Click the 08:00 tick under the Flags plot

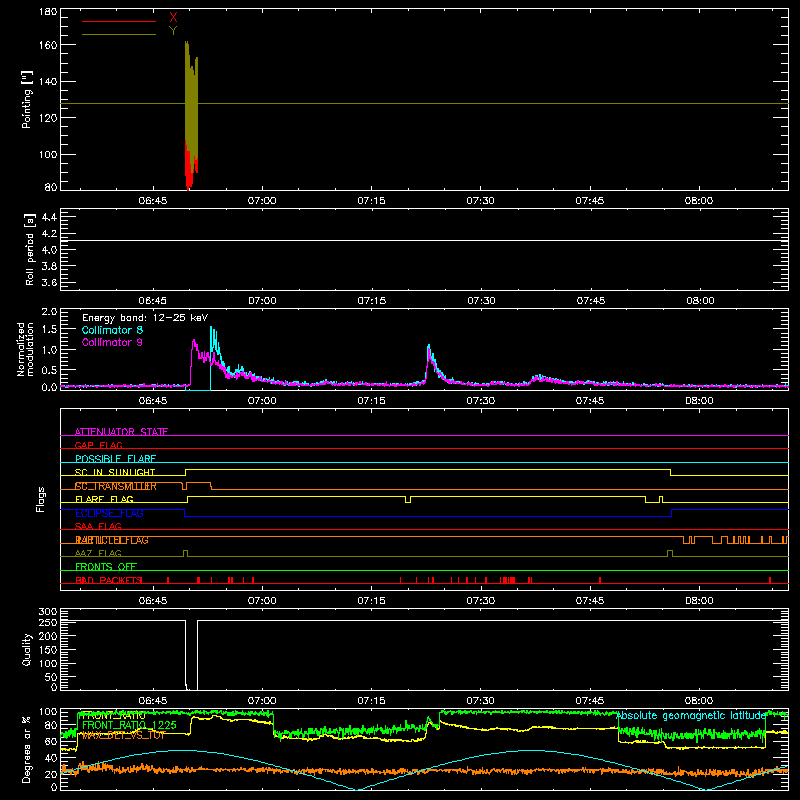pos(699,601)
